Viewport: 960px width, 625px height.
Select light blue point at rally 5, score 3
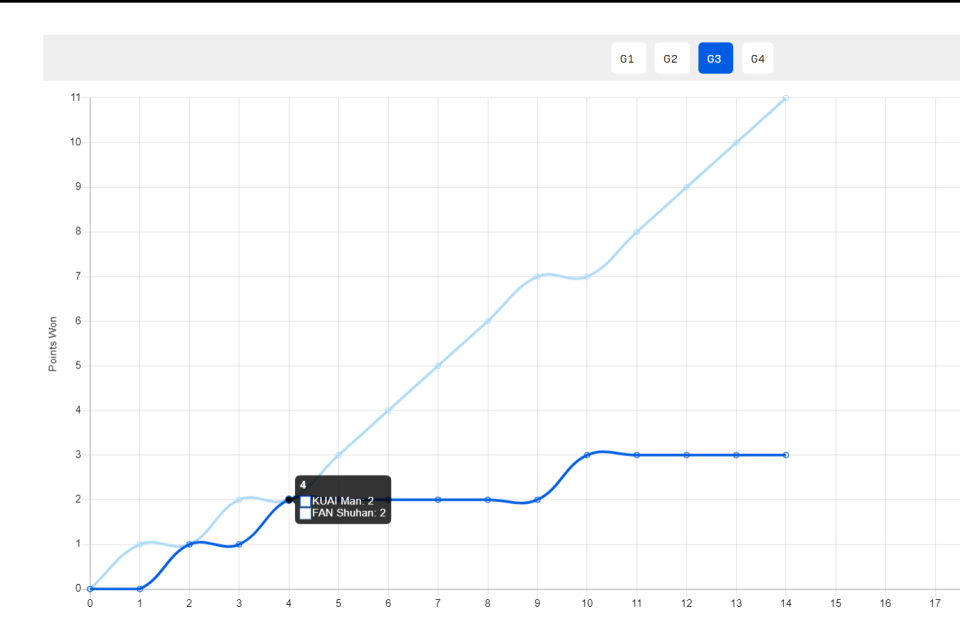pyautogui.click(x=339, y=455)
